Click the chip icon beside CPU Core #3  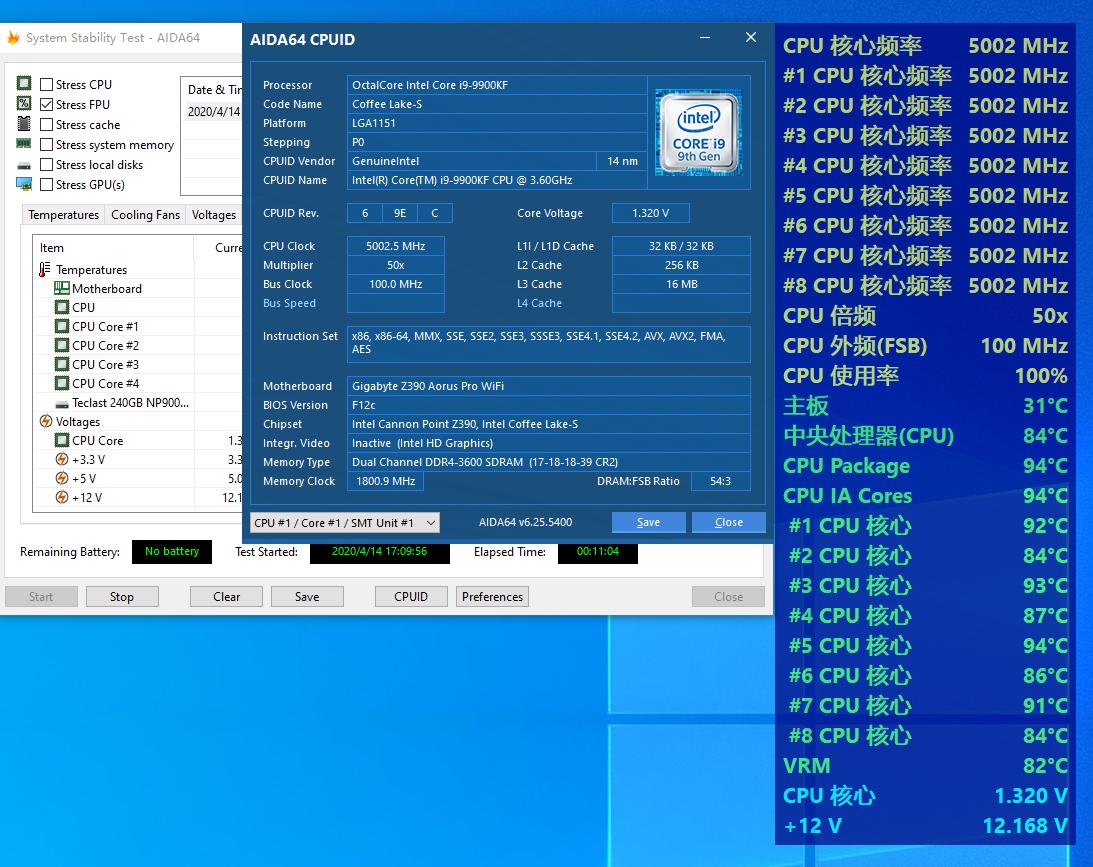coord(61,365)
